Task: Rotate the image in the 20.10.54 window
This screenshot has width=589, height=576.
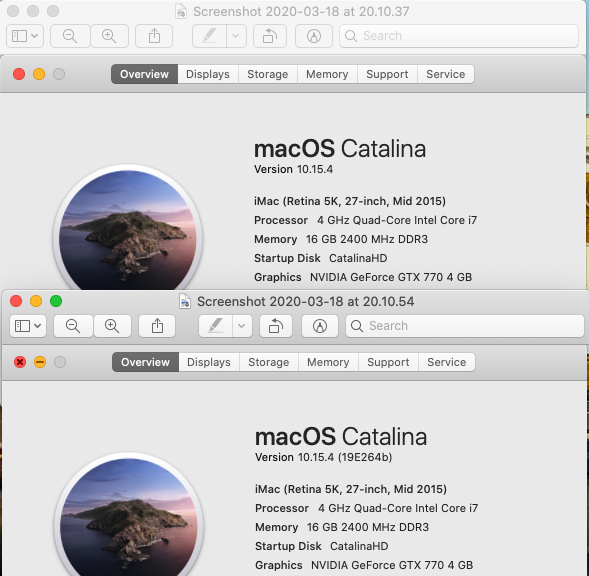Action: click(x=276, y=326)
